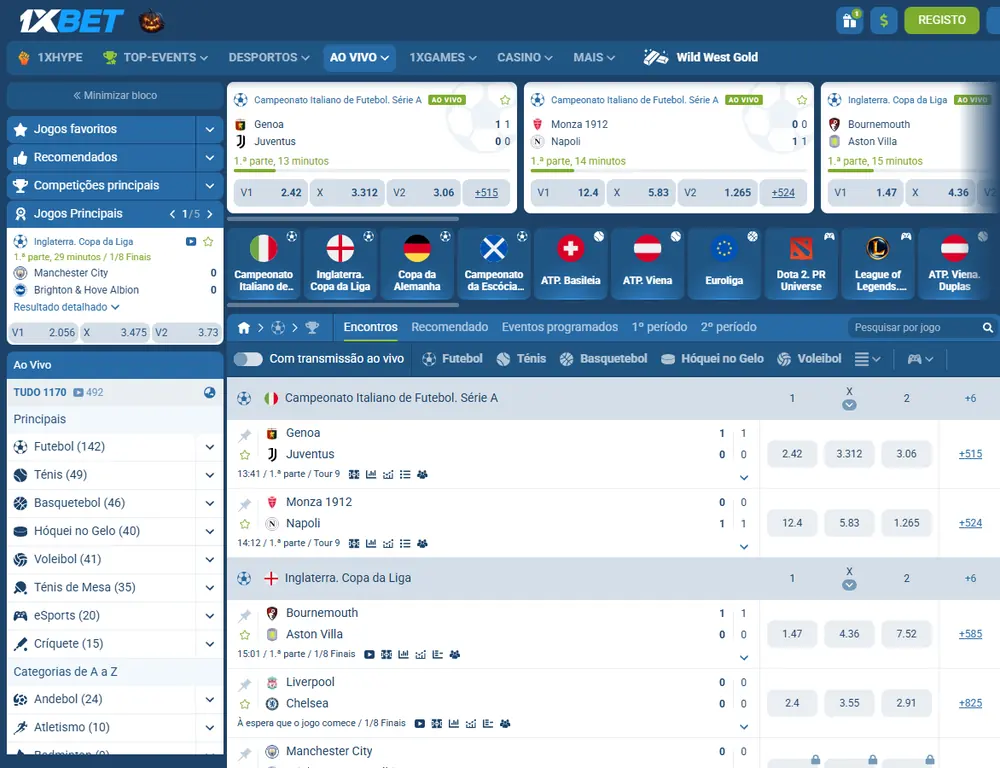The image size is (1000, 768).
Task: Open the DESPORTOS menu
Action: coord(269,57)
